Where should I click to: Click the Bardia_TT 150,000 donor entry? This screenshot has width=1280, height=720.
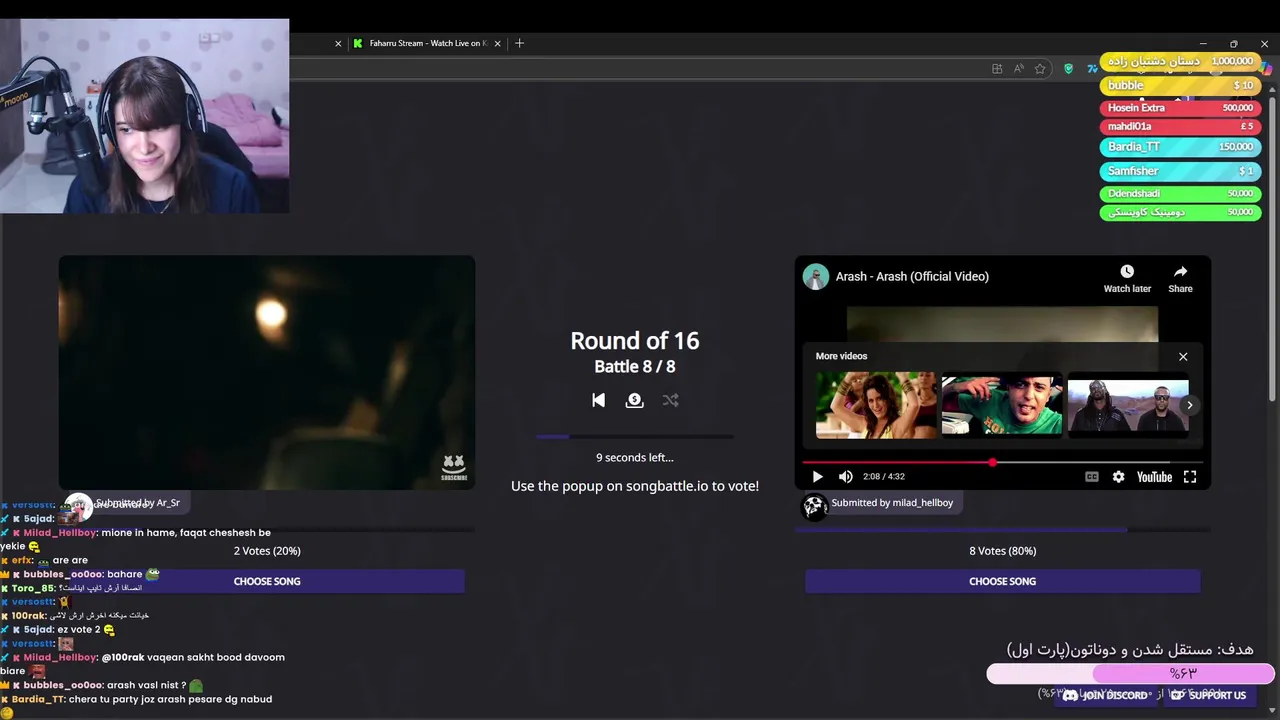coord(1180,147)
